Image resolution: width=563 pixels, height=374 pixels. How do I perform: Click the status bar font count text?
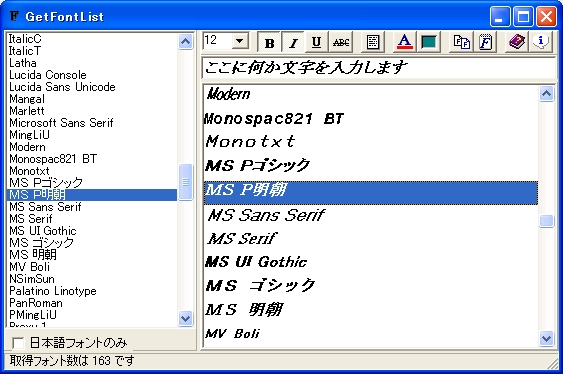tap(72, 360)
